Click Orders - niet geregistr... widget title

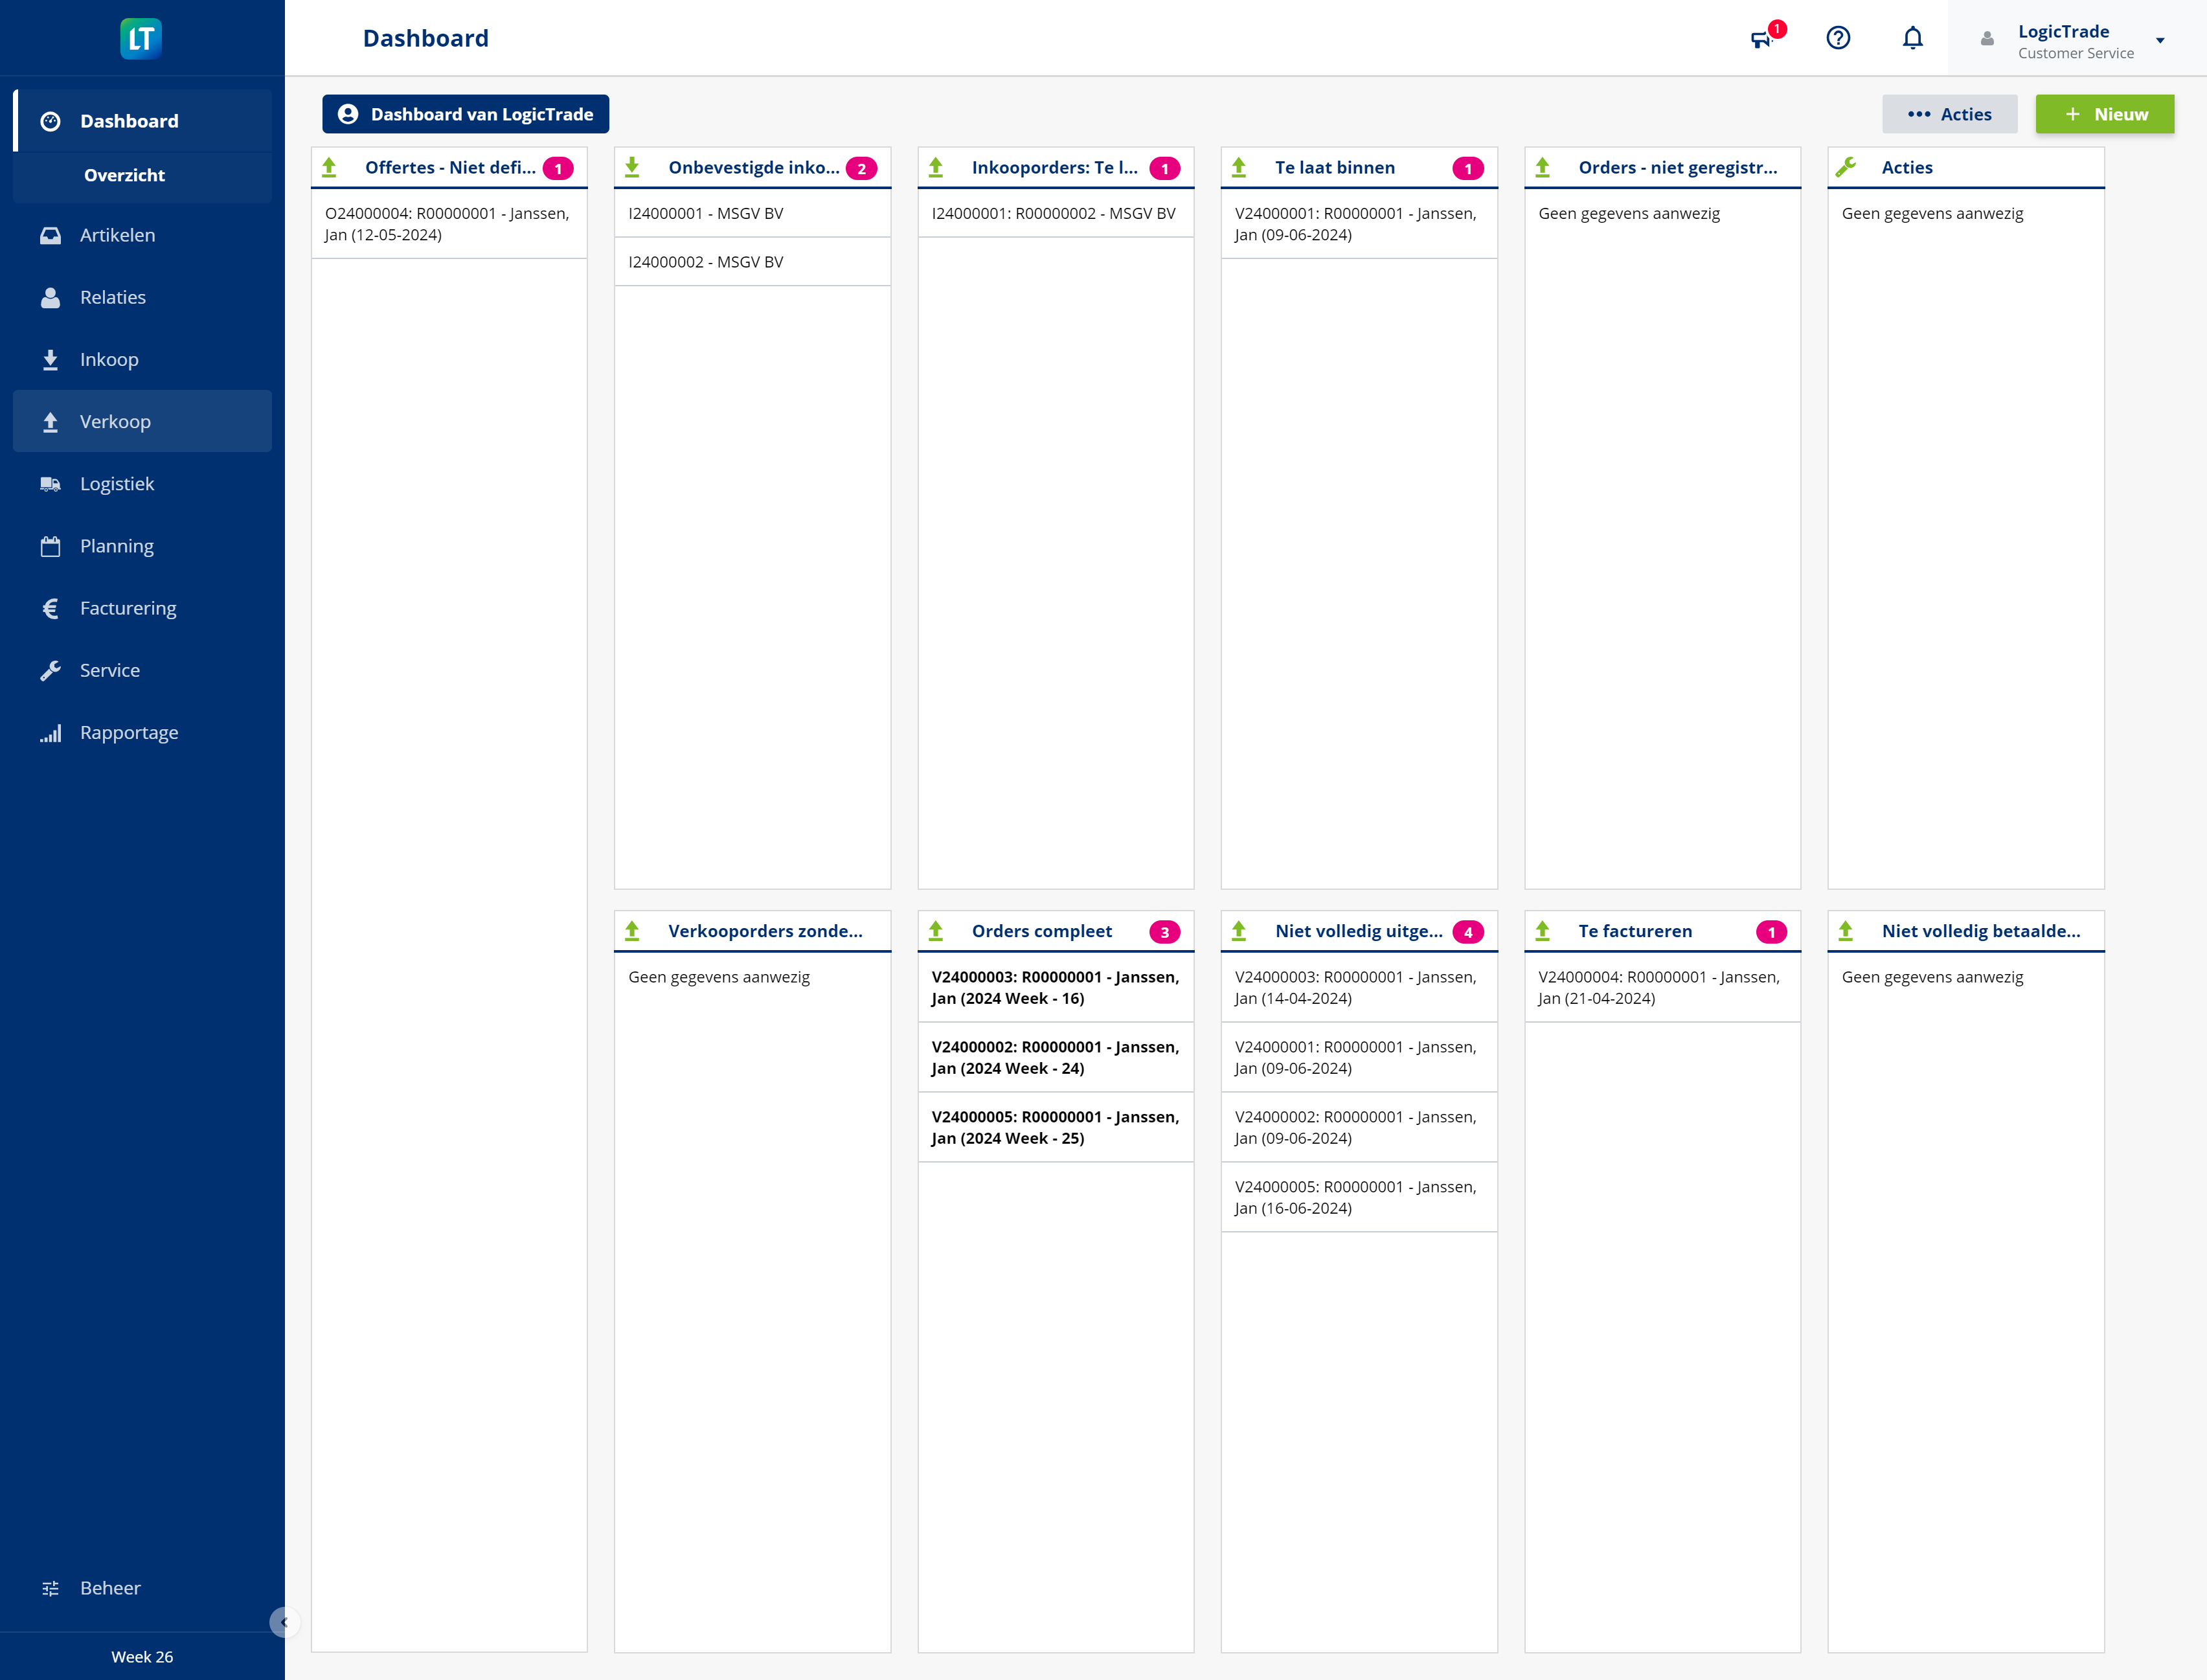[1677, 167]
